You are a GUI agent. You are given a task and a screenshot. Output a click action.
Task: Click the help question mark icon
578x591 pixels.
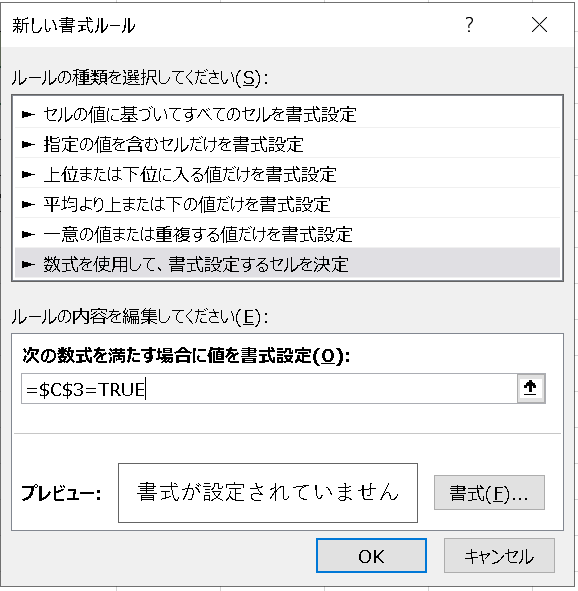[469, 25]
